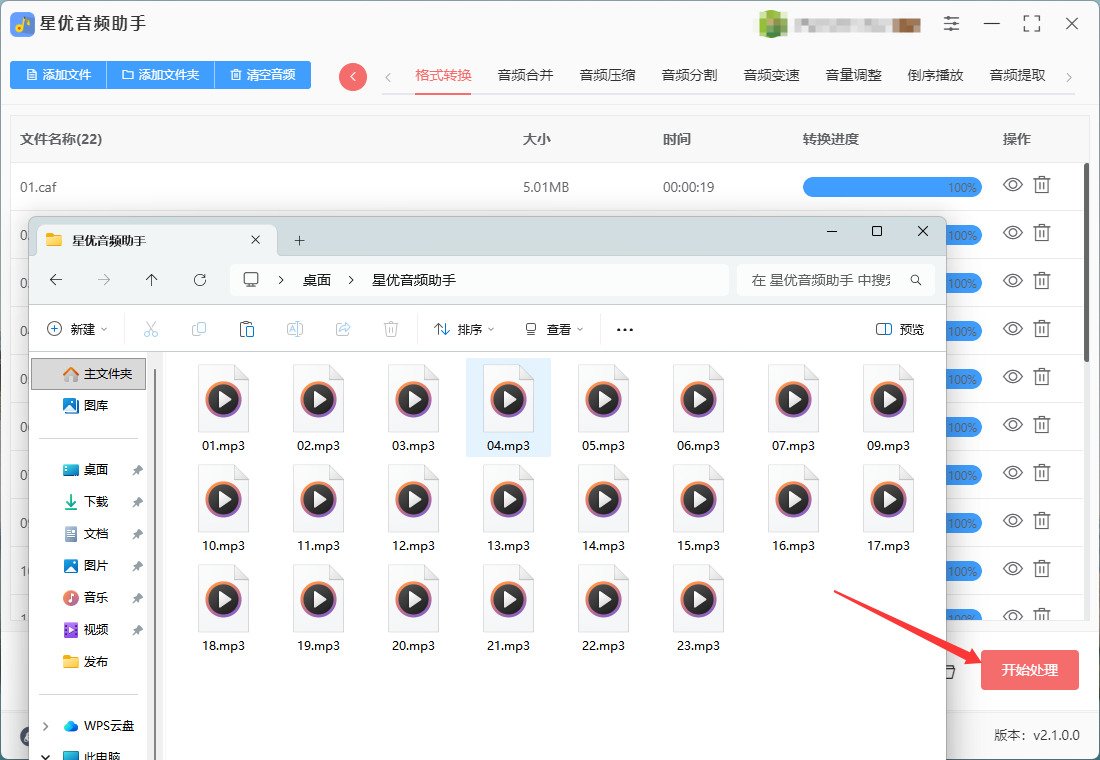Show earlier tabs with the left chevron
The image size is (1100, 760).
pos(388,77)
